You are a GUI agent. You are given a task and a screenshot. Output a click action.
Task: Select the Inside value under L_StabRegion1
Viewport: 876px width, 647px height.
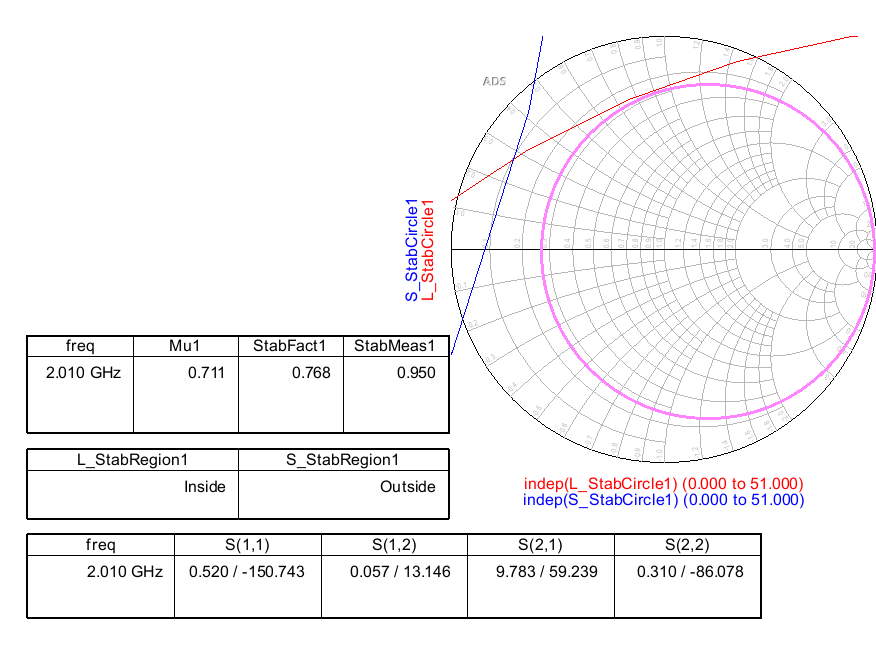(x=204, y=487)
